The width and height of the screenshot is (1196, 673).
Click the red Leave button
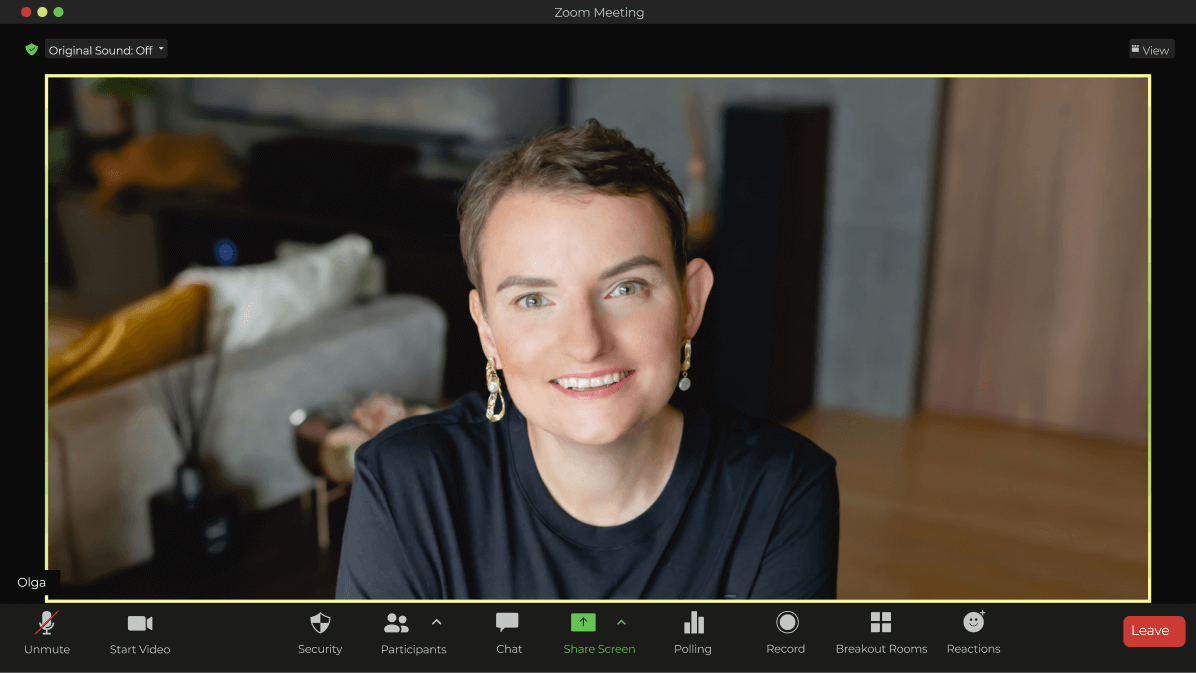[1153, 631]
